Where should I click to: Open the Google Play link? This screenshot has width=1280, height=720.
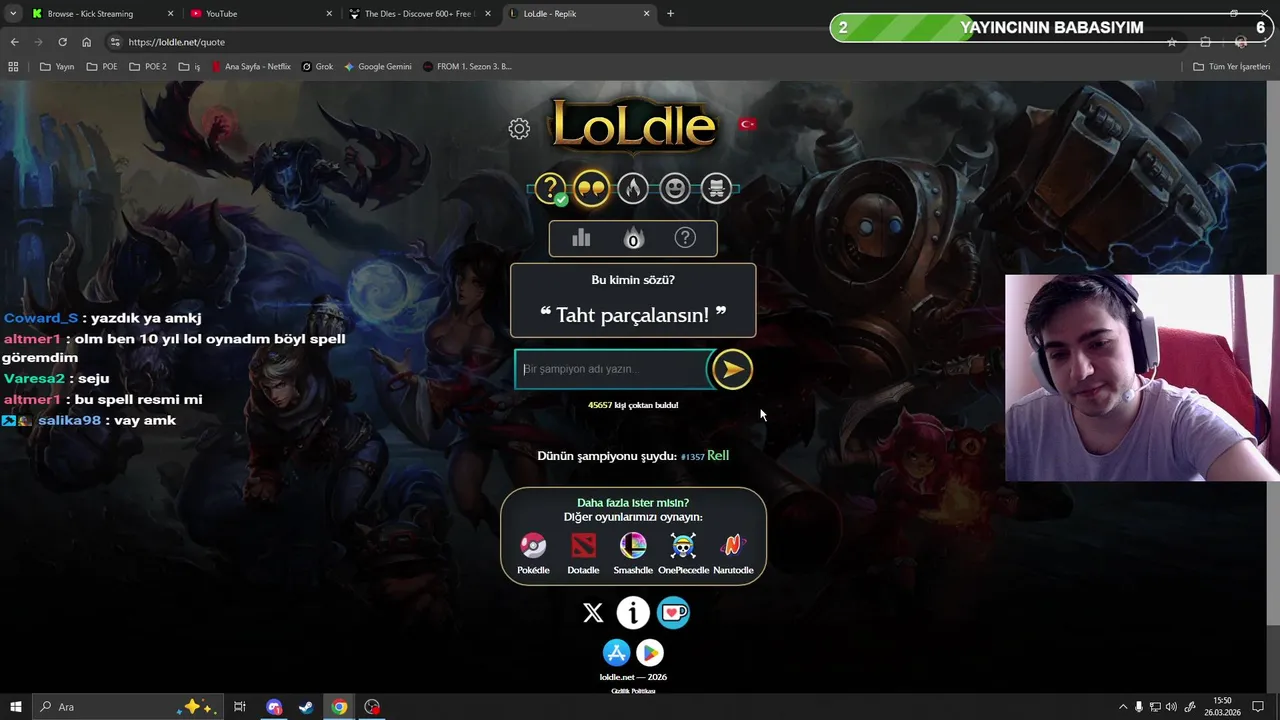click(x=650, y=653)
